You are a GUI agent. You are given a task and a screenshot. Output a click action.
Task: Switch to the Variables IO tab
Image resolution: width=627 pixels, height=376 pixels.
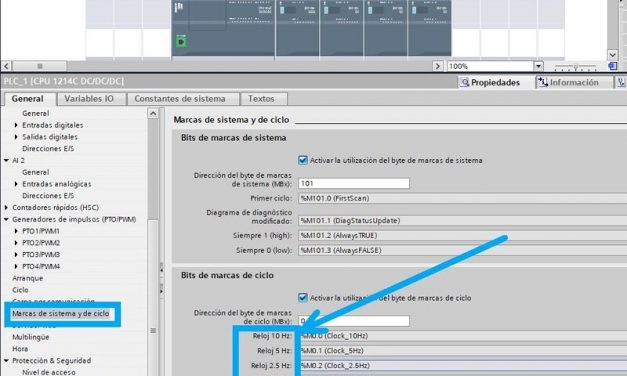[89, 99]
